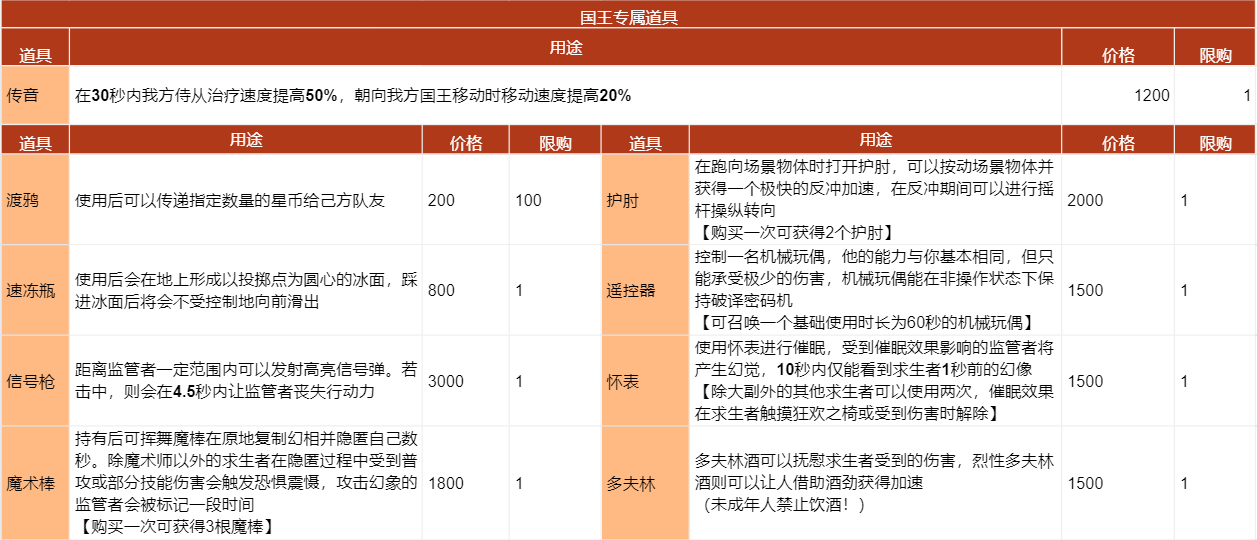Click the purchase limit 100 for 渡鸦
1257x540 pixels.
pos(528,200)
